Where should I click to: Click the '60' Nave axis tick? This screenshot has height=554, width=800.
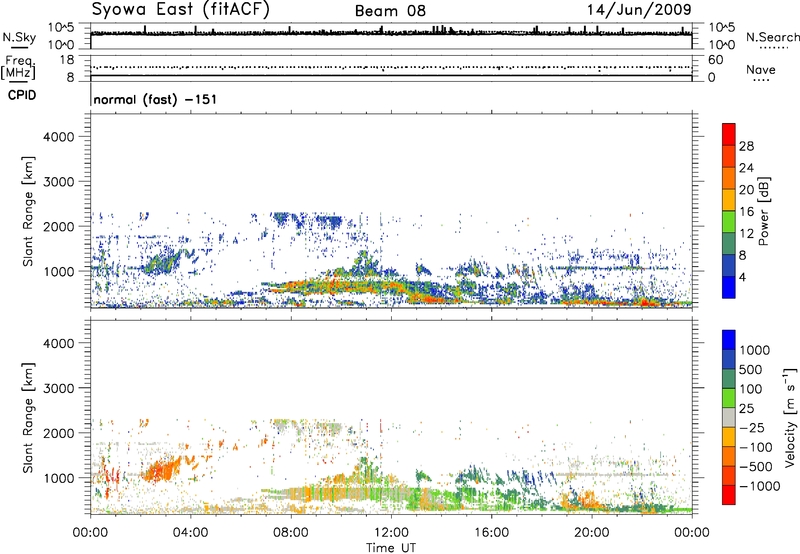715,60
